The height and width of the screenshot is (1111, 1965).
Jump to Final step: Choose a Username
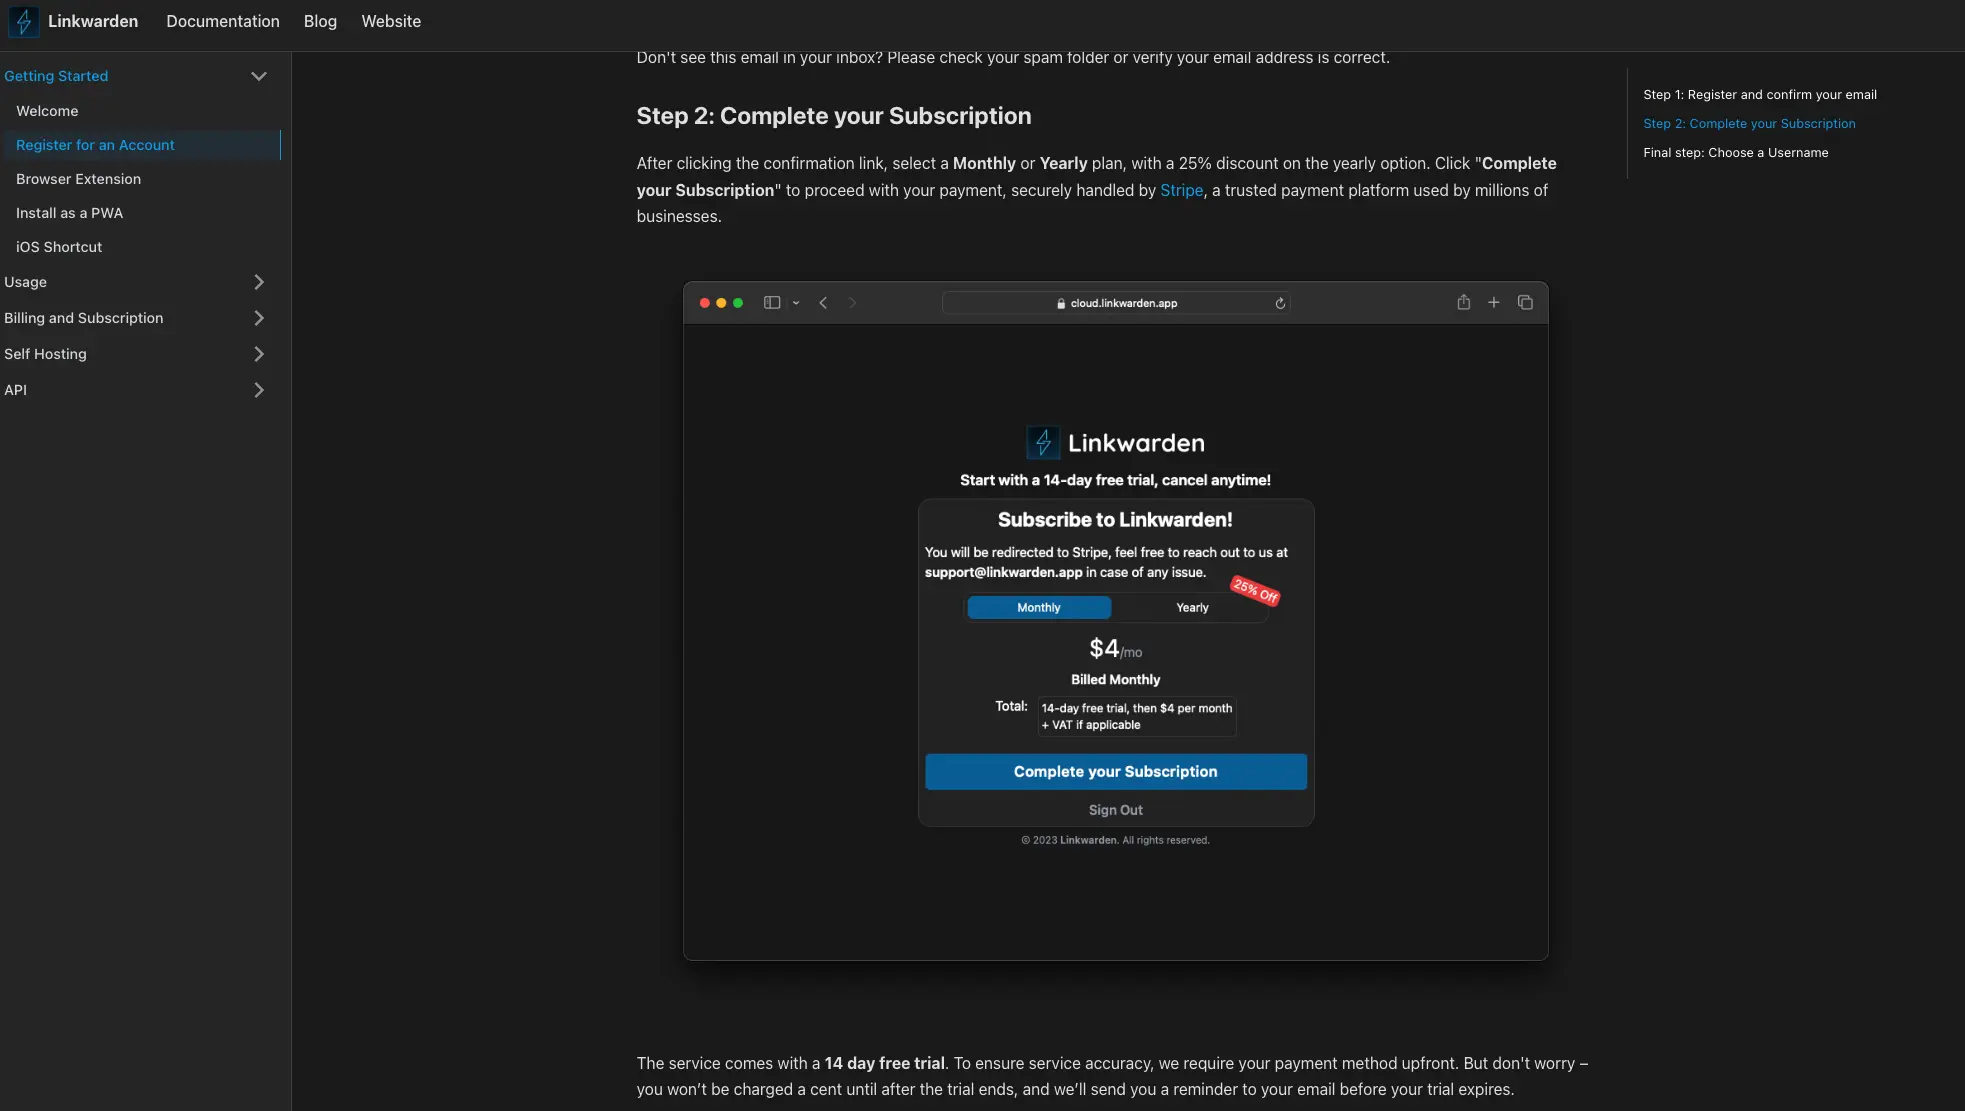tap(1735, 153)
